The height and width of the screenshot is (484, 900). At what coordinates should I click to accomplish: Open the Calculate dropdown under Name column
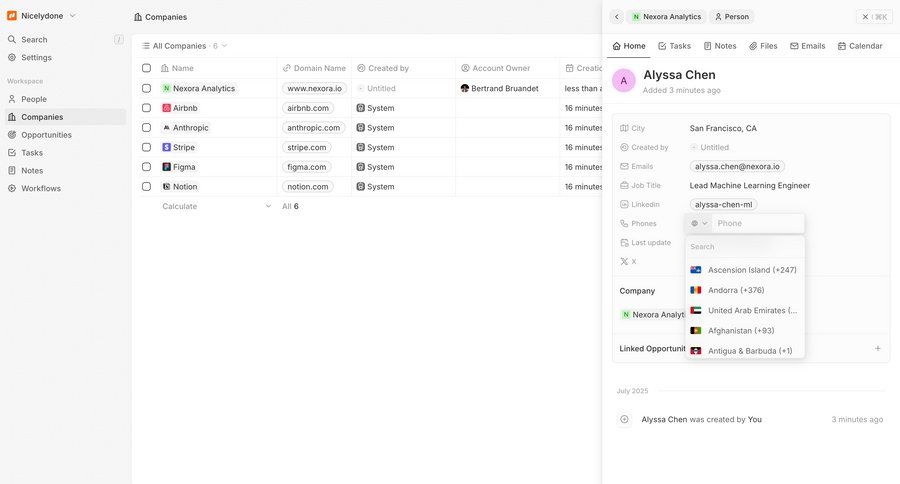click(216, 206)
